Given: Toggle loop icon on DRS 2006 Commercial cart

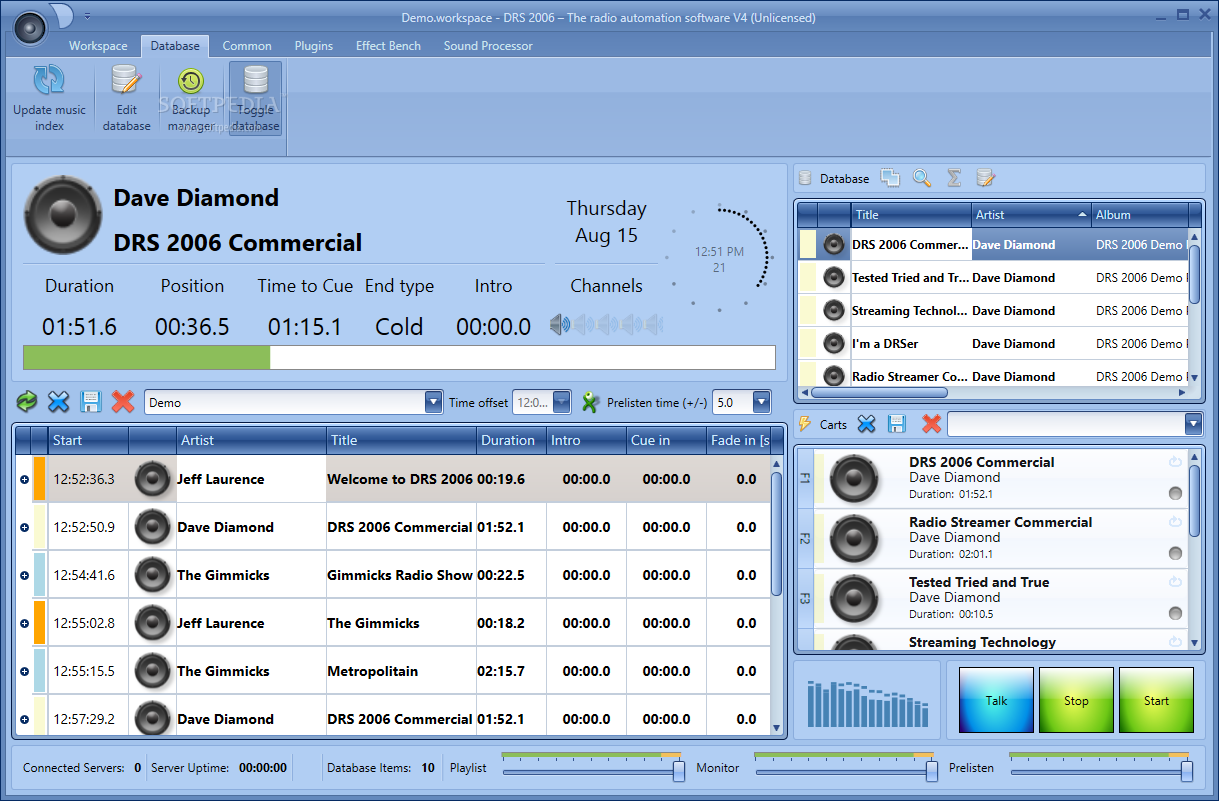Looking at the screenshot, I should coord(1175,462).
